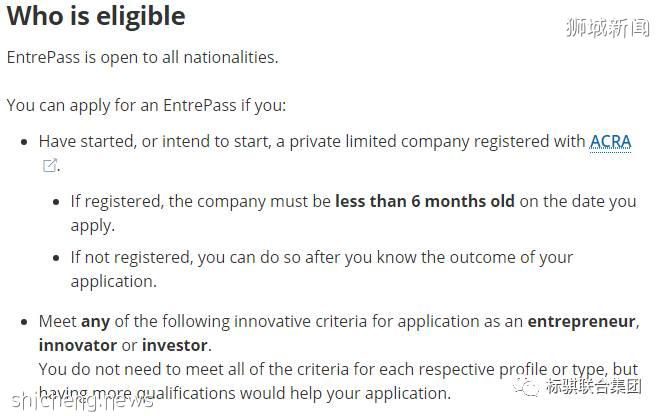Click the bullet before "Have started"
This screenshot has width=663, height=416.
pyautogui.click(x=25, y=142)
